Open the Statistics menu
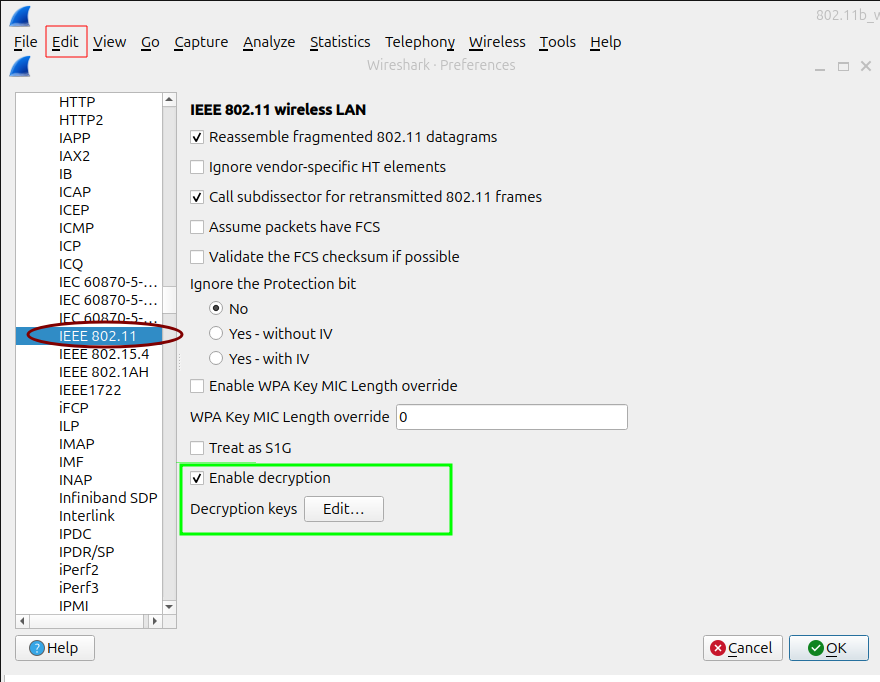 340,42
